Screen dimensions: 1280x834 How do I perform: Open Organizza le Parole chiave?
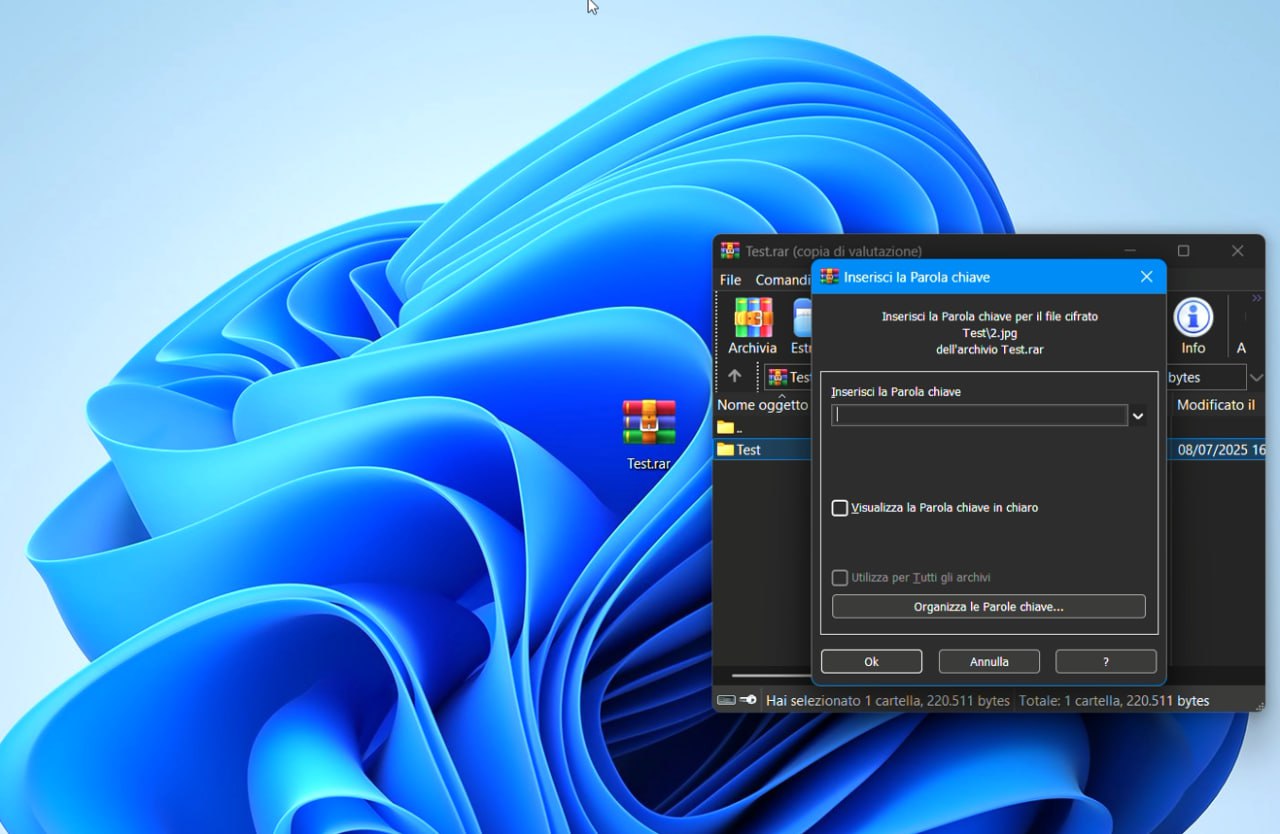[988, 606]
